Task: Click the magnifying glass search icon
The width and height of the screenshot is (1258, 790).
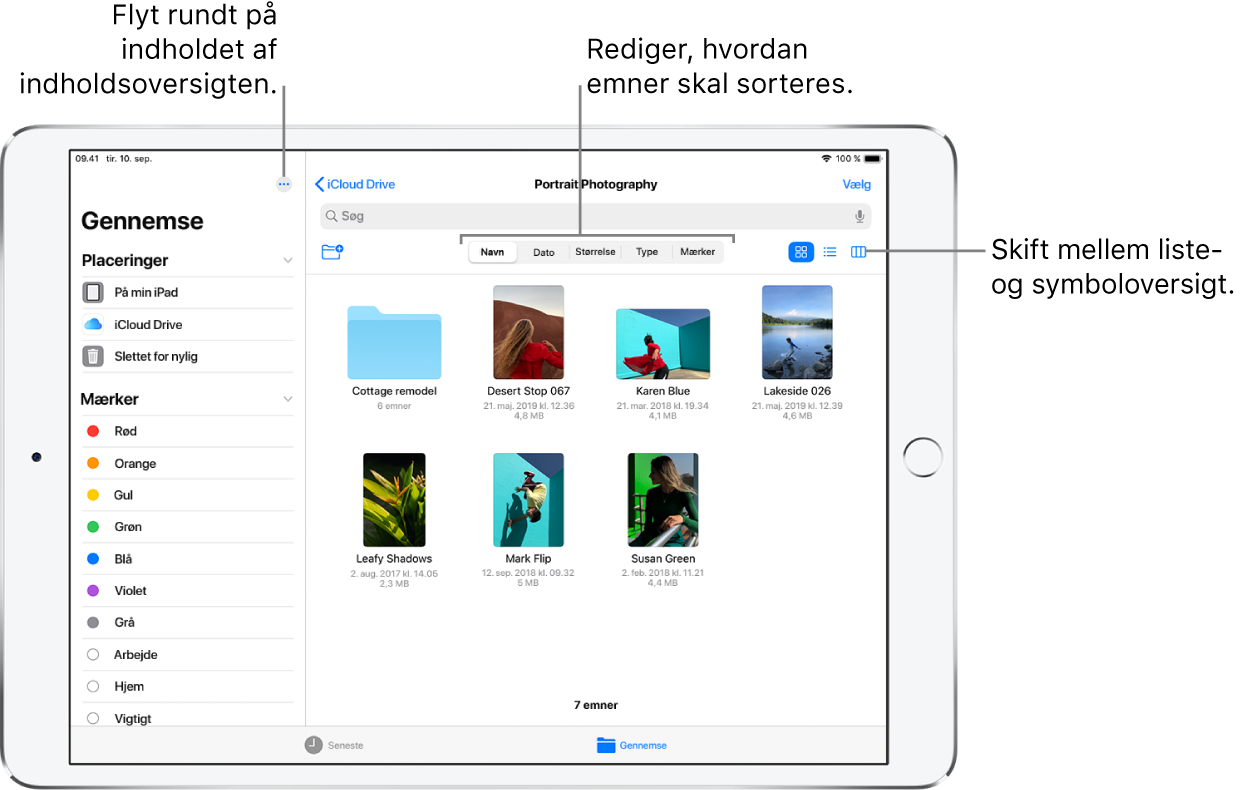Action: click(331, 216)
